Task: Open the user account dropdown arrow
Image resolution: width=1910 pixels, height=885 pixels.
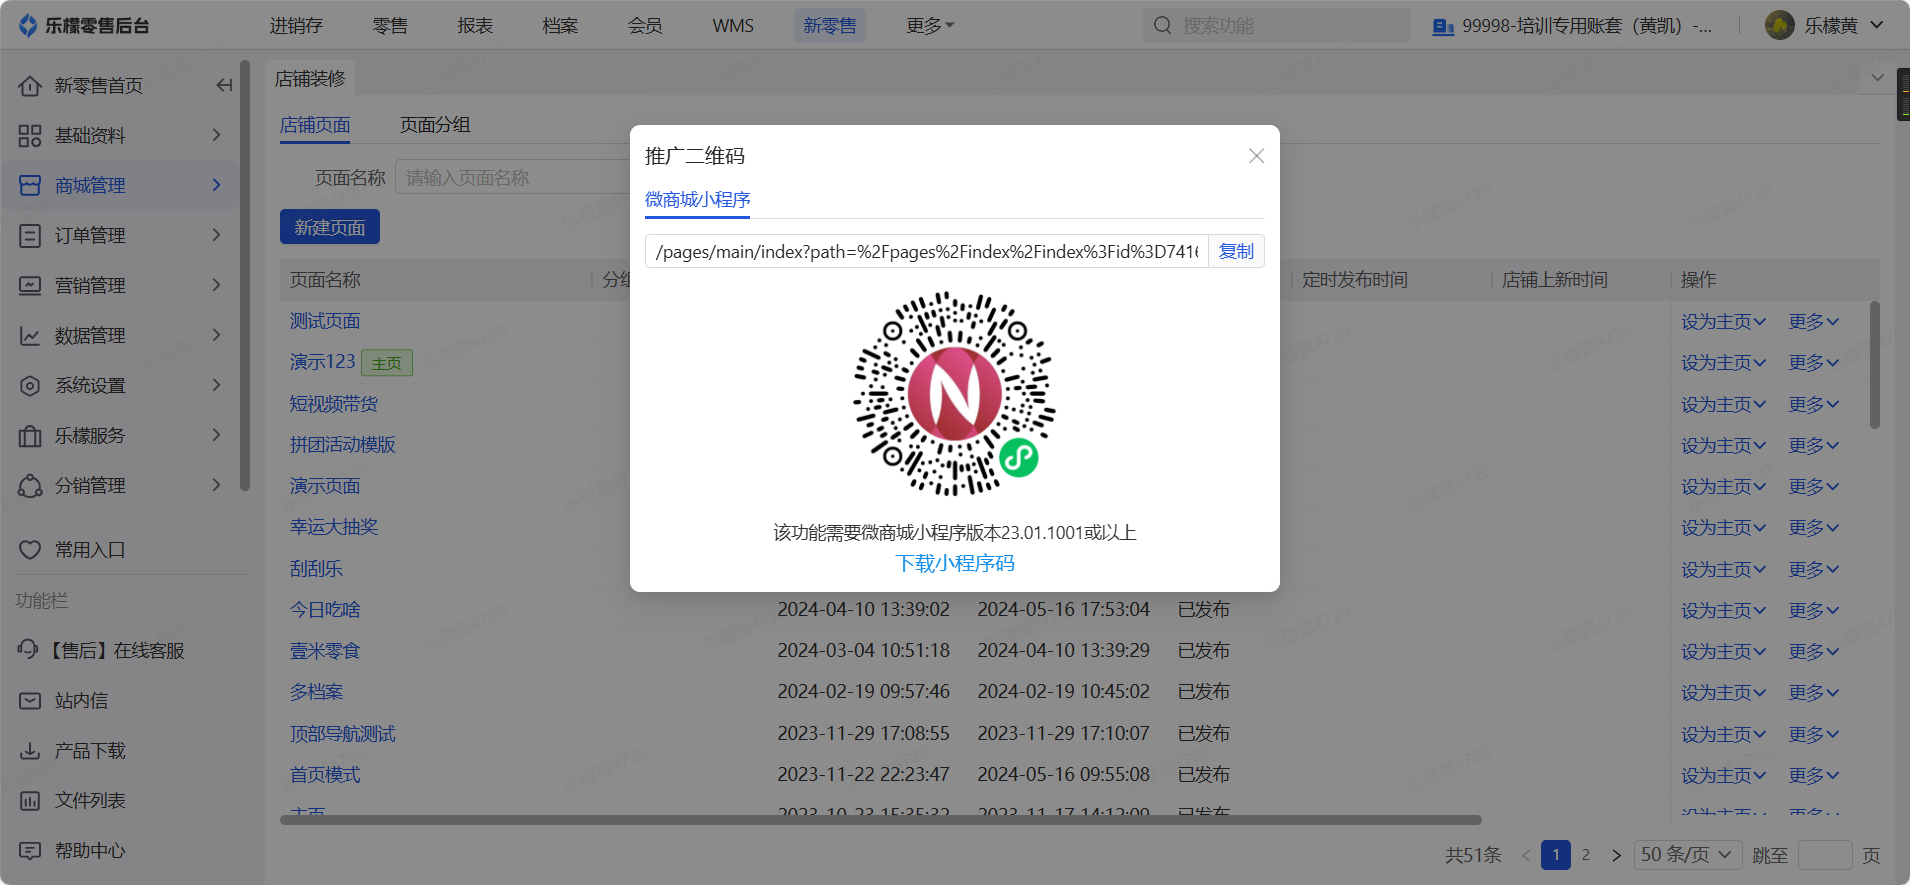Action: (1877, 26)
